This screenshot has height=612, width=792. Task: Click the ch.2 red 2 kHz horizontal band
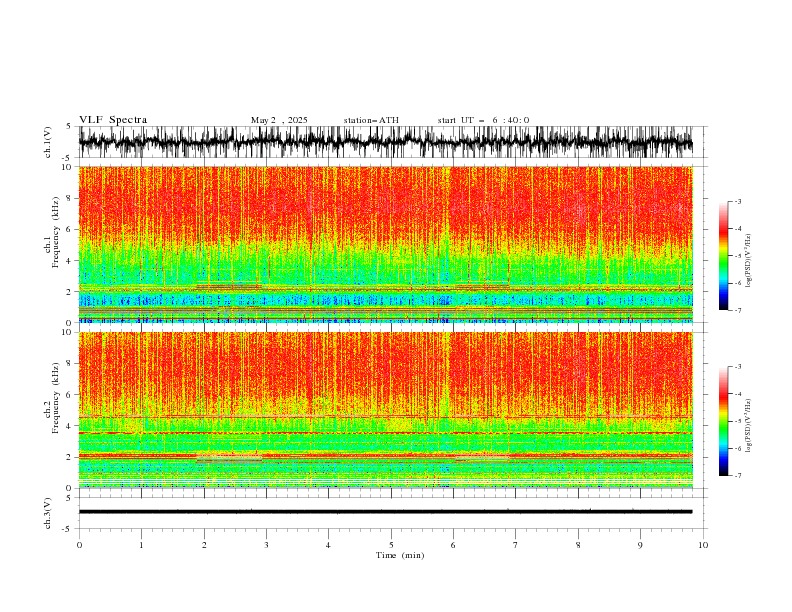click(386, 455)
